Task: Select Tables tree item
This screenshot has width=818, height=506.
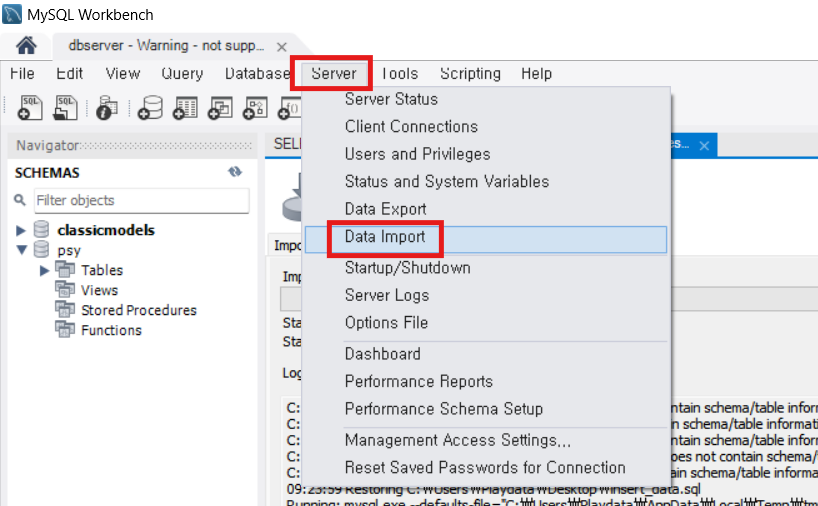Action: (102, 270)
